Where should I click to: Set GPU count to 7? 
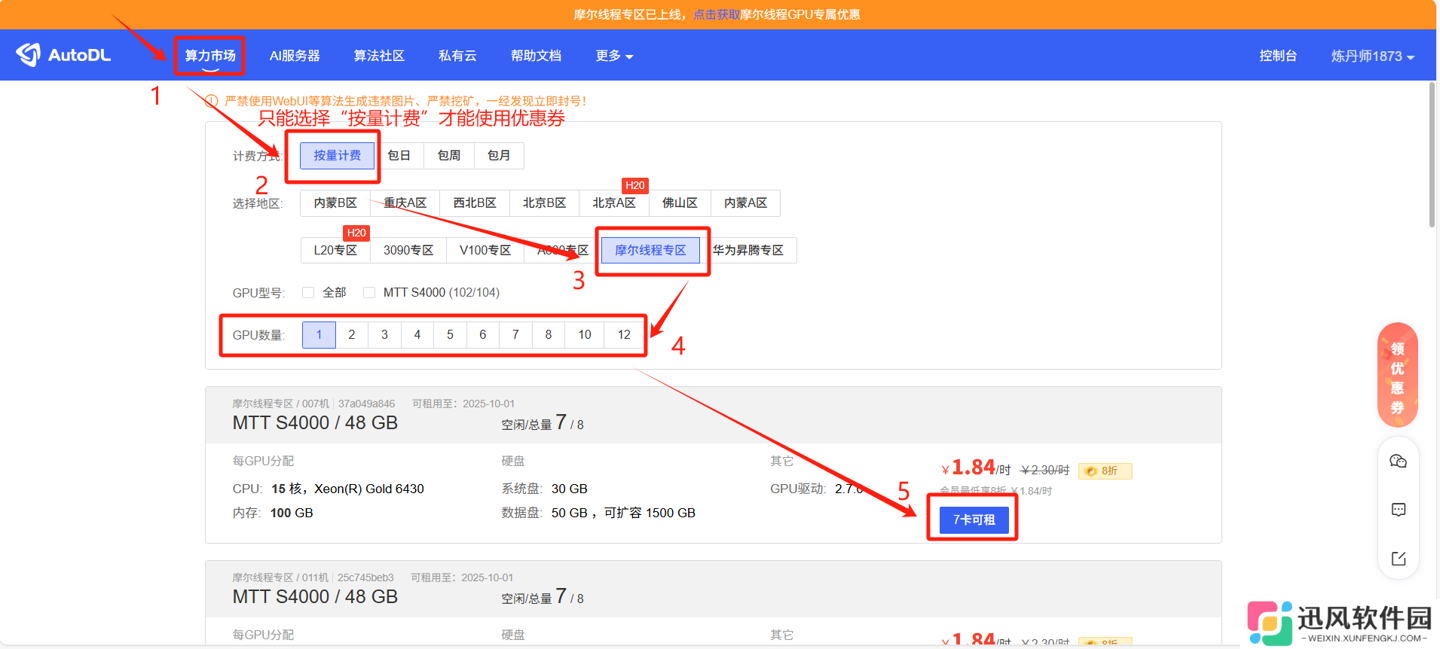pyautogui.click(x=515, y=335)
